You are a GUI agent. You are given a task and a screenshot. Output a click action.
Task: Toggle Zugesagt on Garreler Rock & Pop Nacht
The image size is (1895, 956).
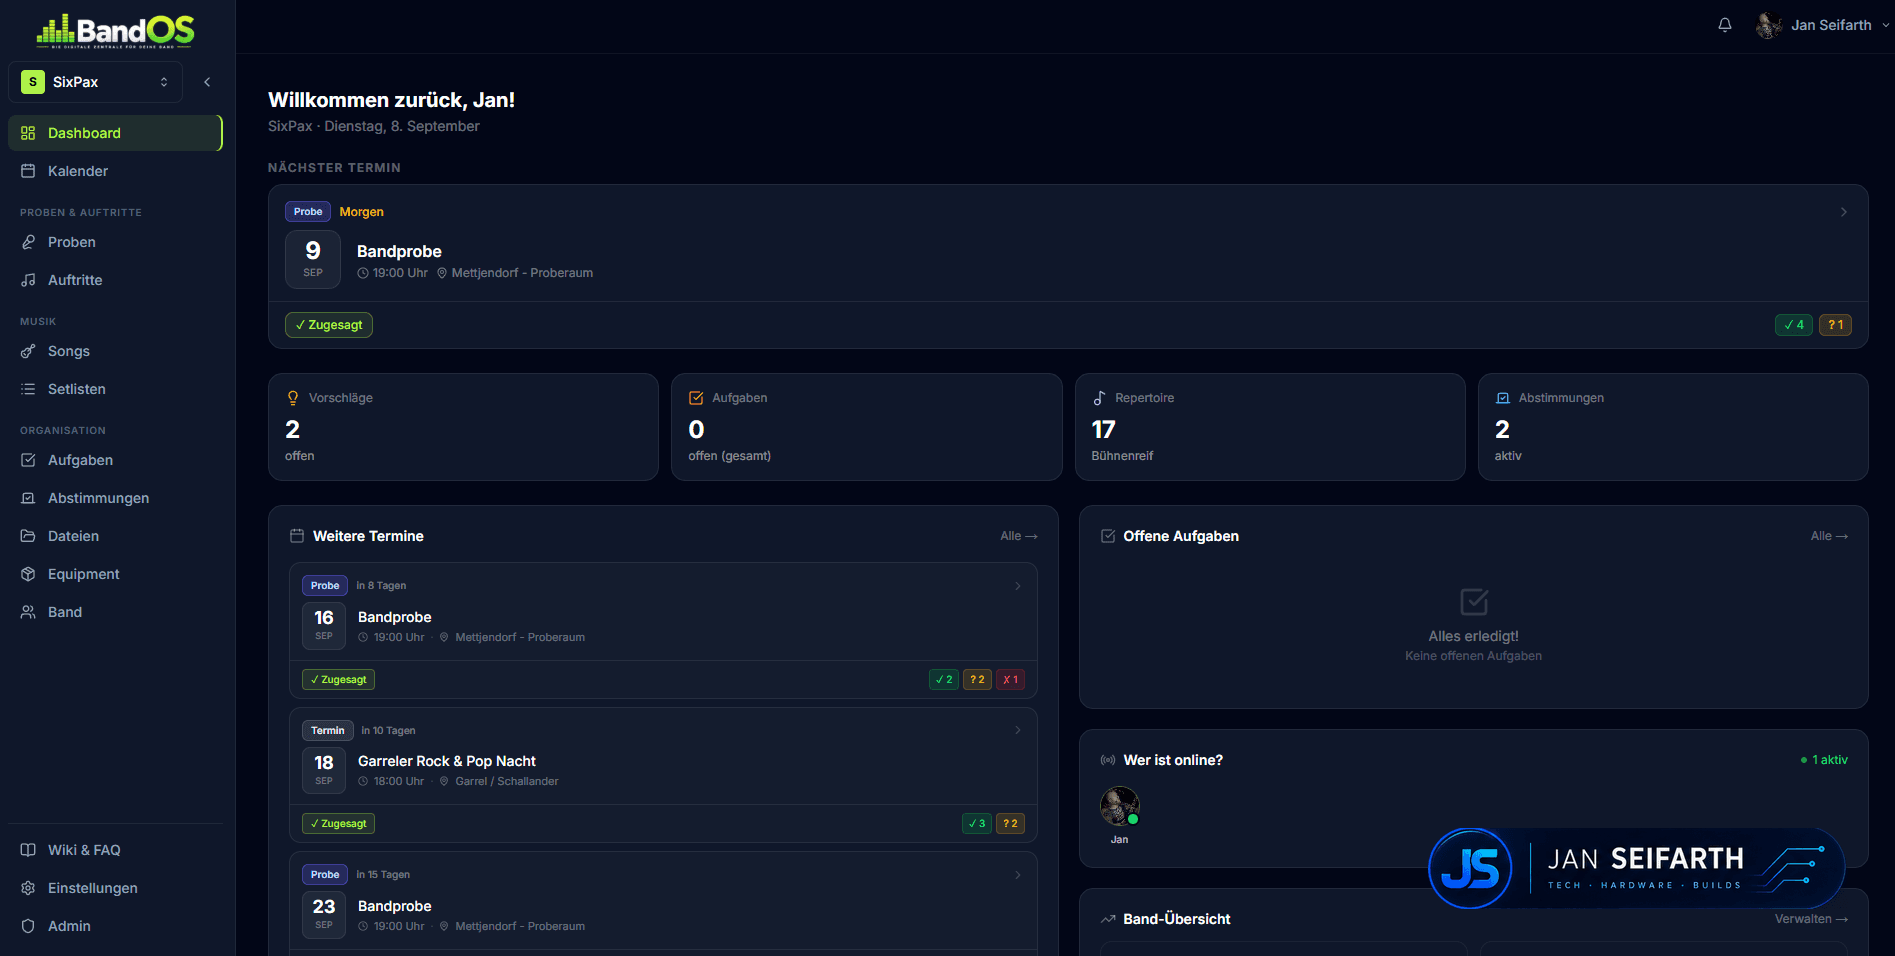338,824
